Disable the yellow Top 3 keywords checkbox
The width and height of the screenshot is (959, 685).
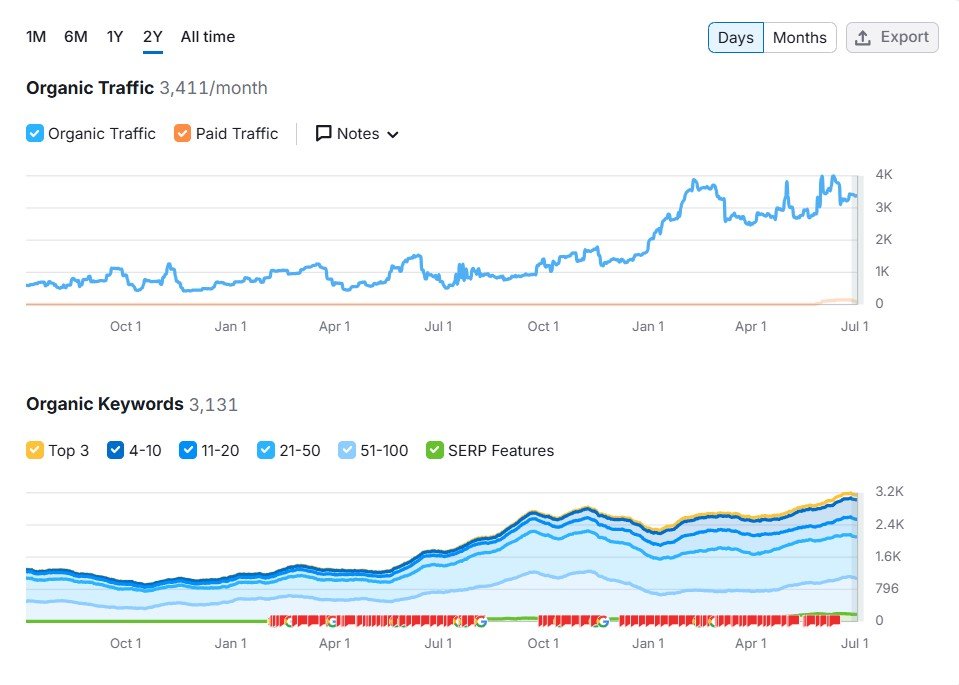(35, 451)
